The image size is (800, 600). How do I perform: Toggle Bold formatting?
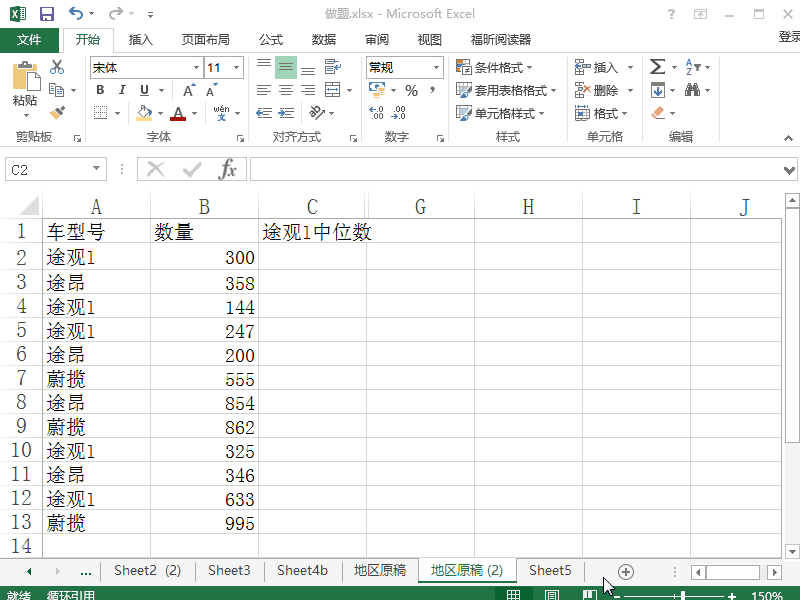click(101, 90)
